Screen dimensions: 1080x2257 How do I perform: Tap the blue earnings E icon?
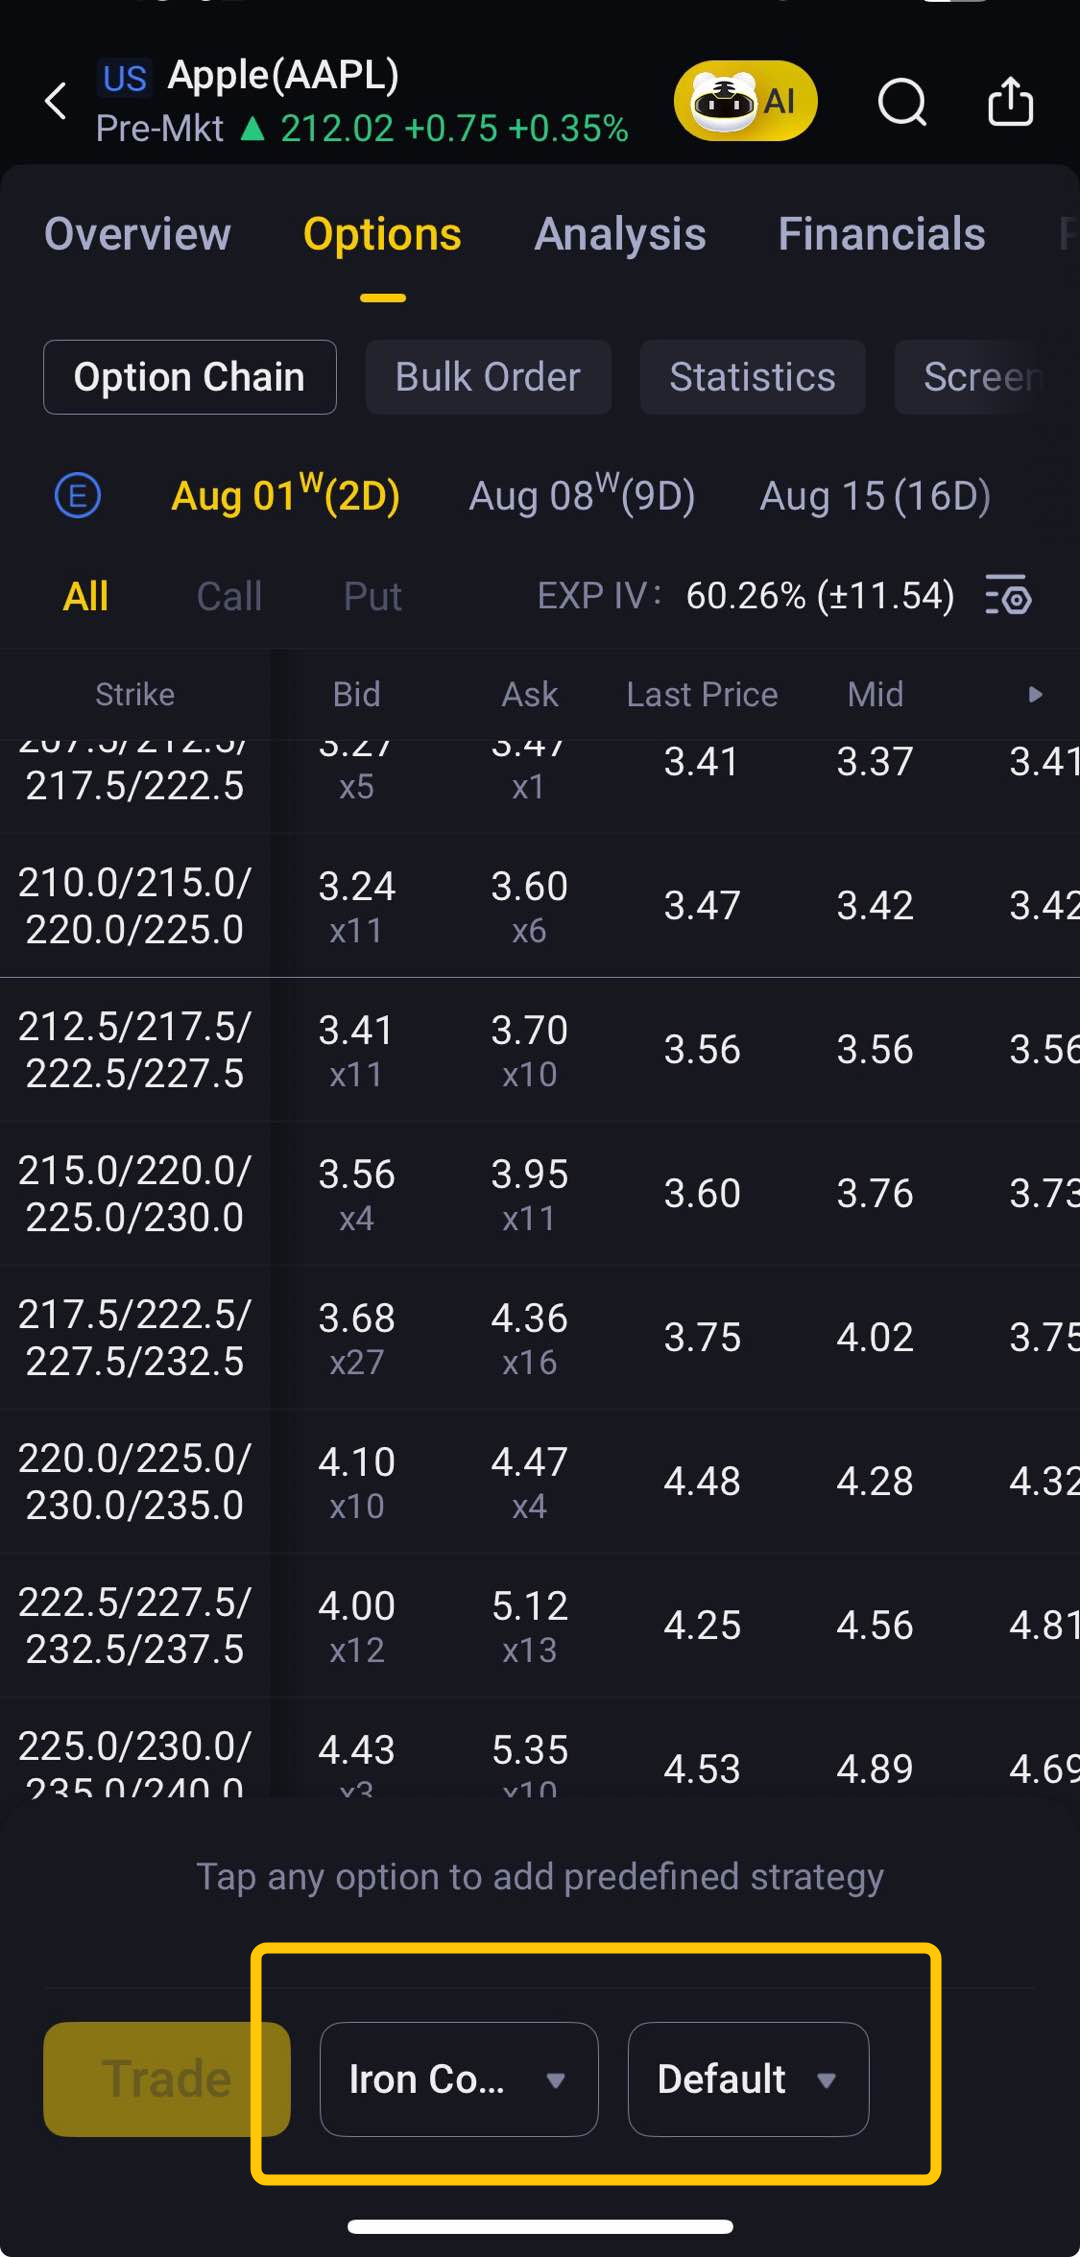[77, 495]
